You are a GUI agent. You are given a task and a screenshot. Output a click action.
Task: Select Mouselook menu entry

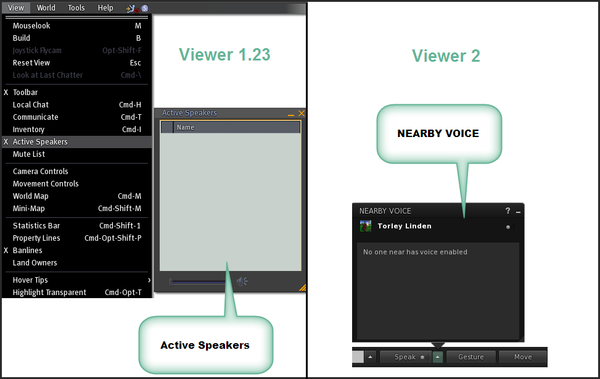(77, 26)
